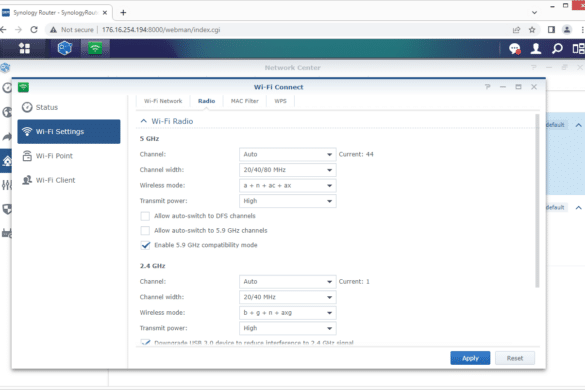Viewport: 585px width, 390px height.
Task: Open the Synology main menu grid icon
Action: tap(25, 49)
